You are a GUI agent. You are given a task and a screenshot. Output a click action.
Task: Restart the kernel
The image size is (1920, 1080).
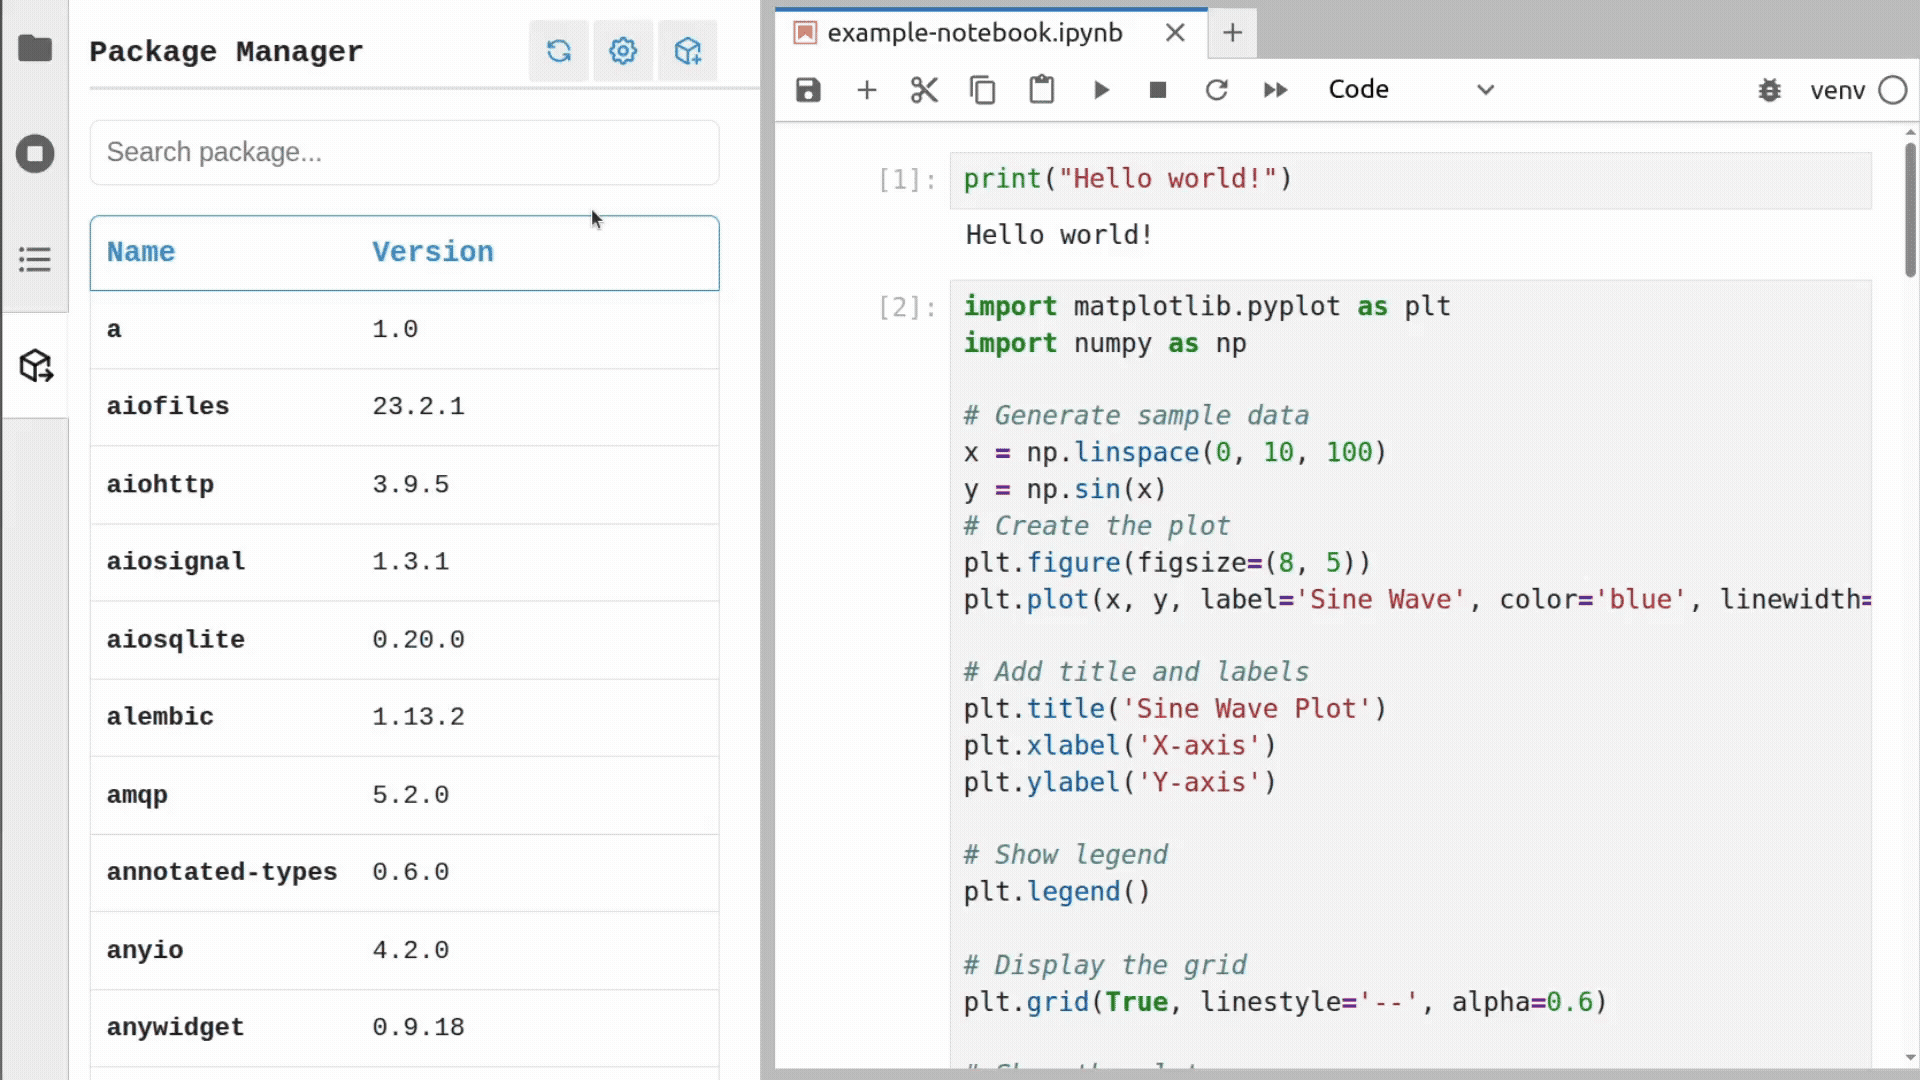(x=1216, y=89)
